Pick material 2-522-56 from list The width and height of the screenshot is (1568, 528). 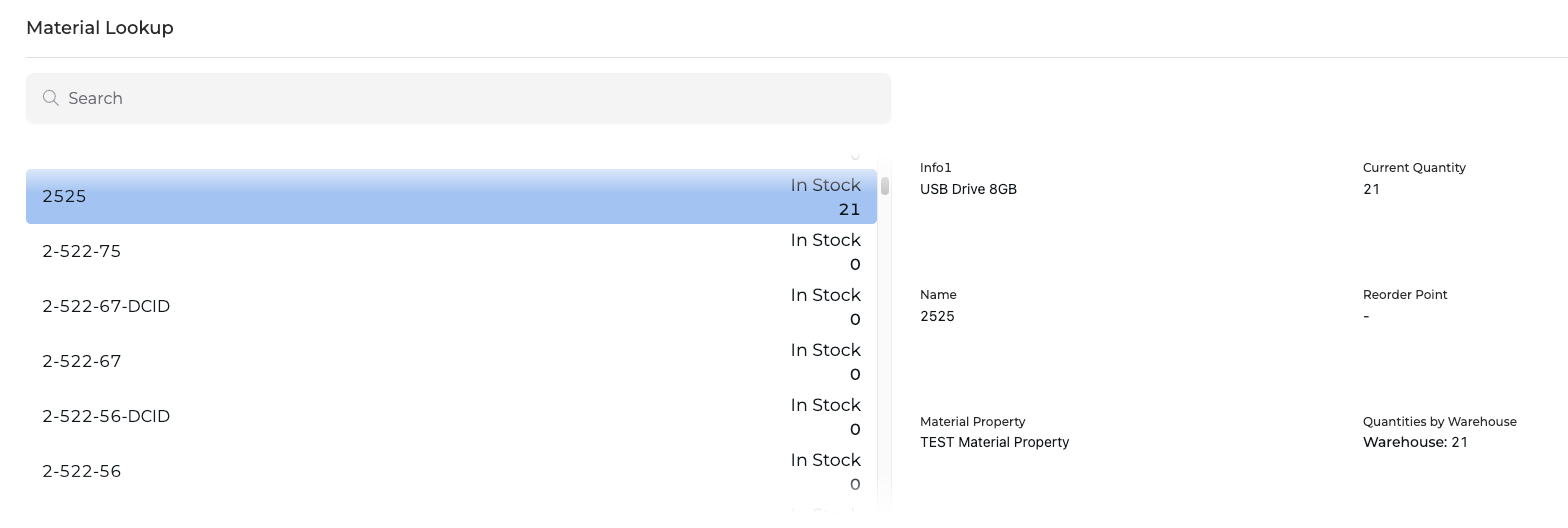coord(451,471)
